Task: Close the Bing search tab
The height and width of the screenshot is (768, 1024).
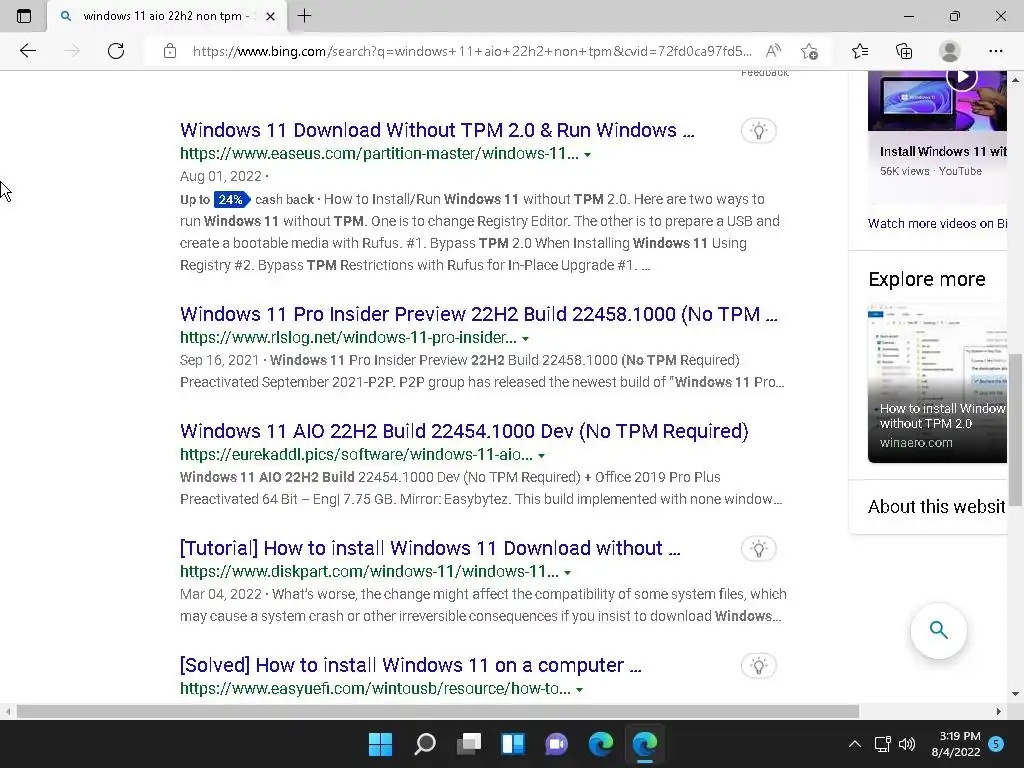Action: click(x=270, y=16)
